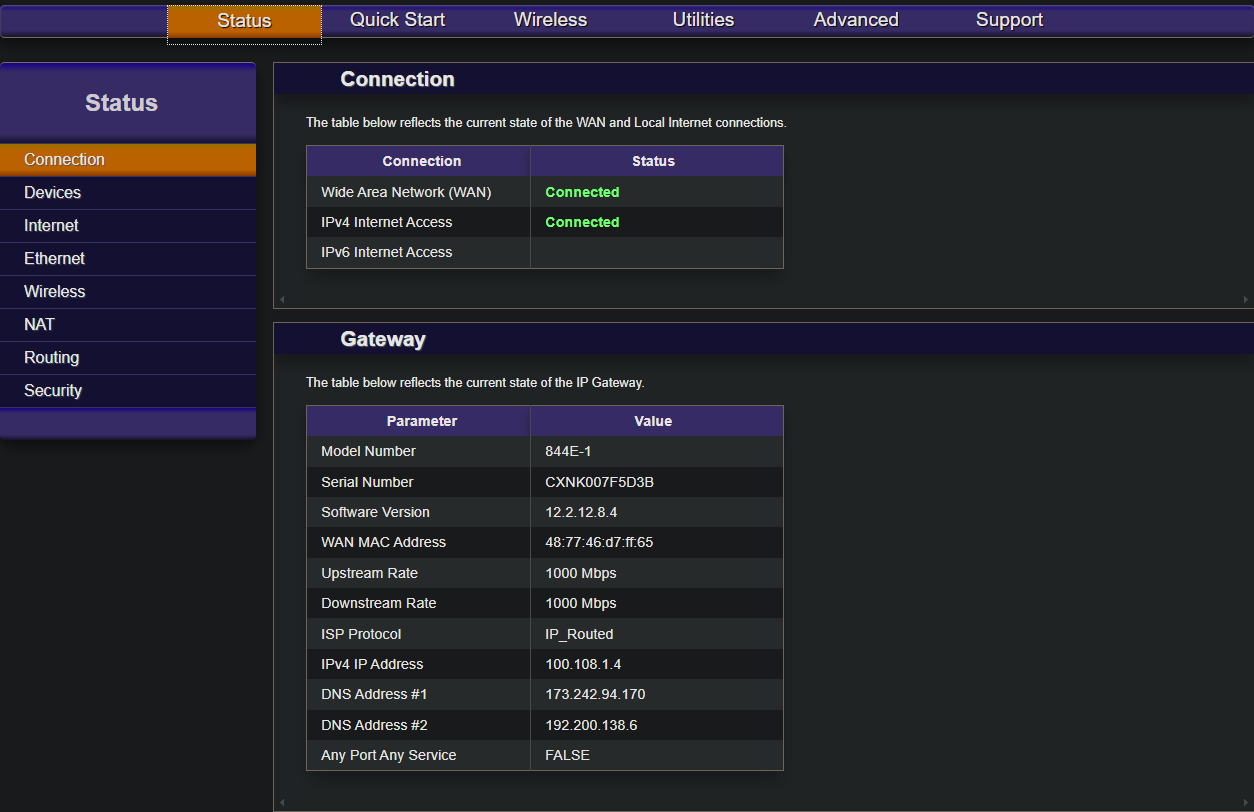Select Connection in the left sidebar
The image size is (1254, 812).
(x=65, y=160)
